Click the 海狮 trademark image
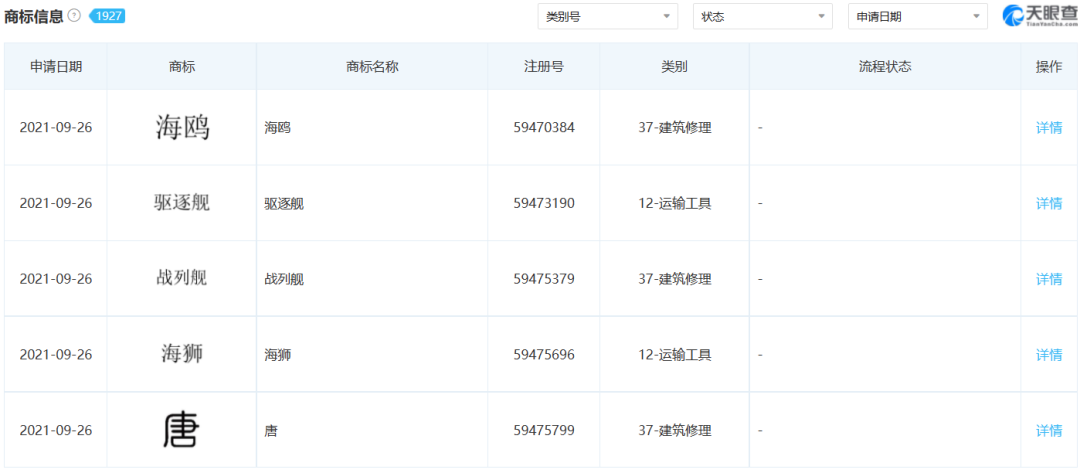This screenshot has width=1080, height=473. tap(182, 354)
